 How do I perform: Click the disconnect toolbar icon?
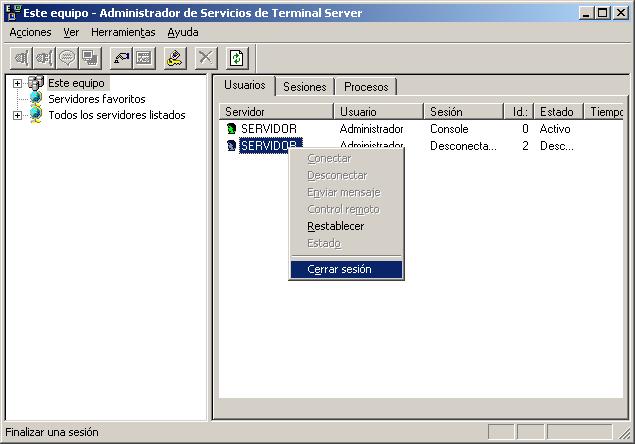pyautogui.click(x=44, y=58)
